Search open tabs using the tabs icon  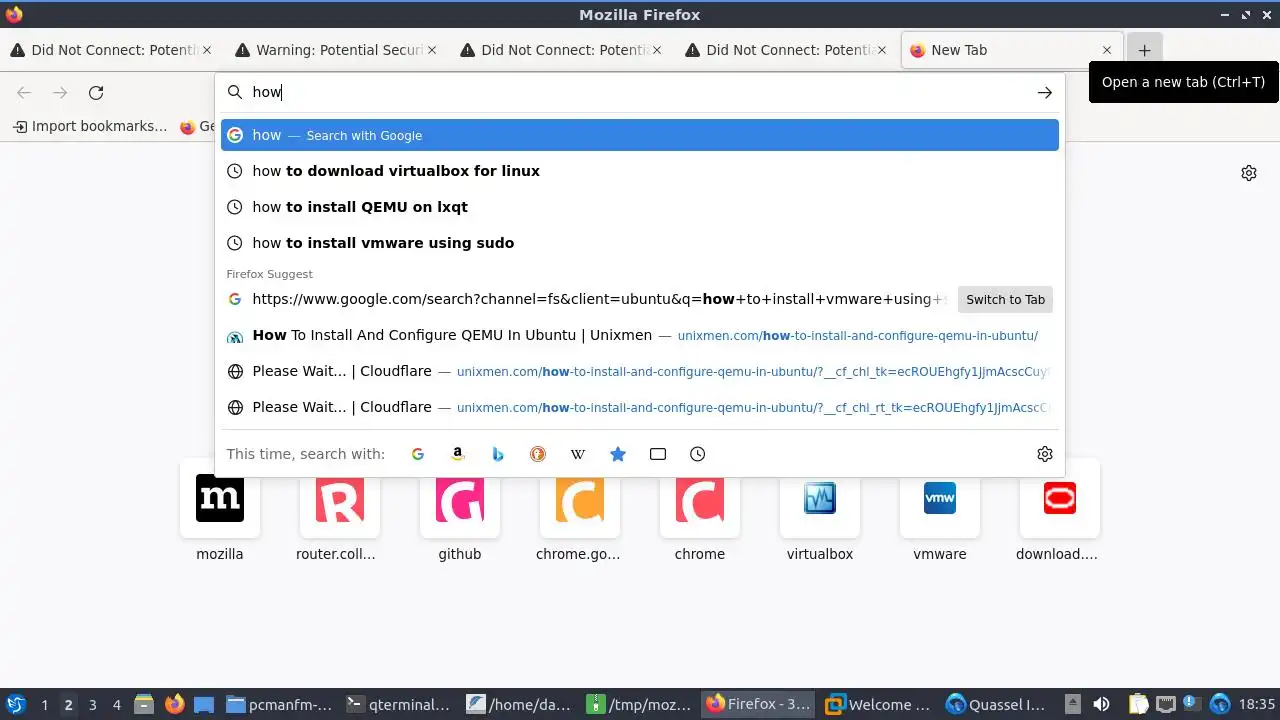click(x=658, y=454)
